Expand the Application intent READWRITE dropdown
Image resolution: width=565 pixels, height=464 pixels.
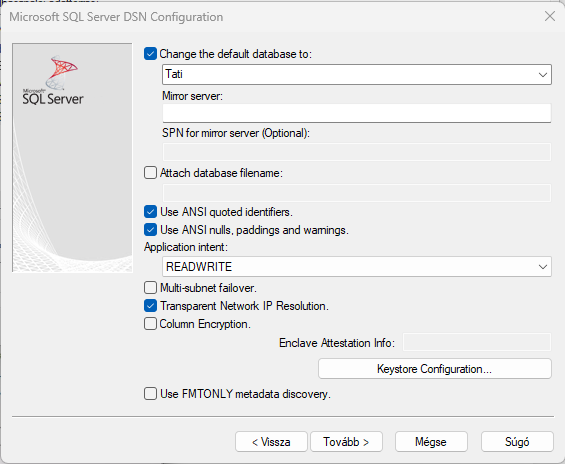coord(357,267)
